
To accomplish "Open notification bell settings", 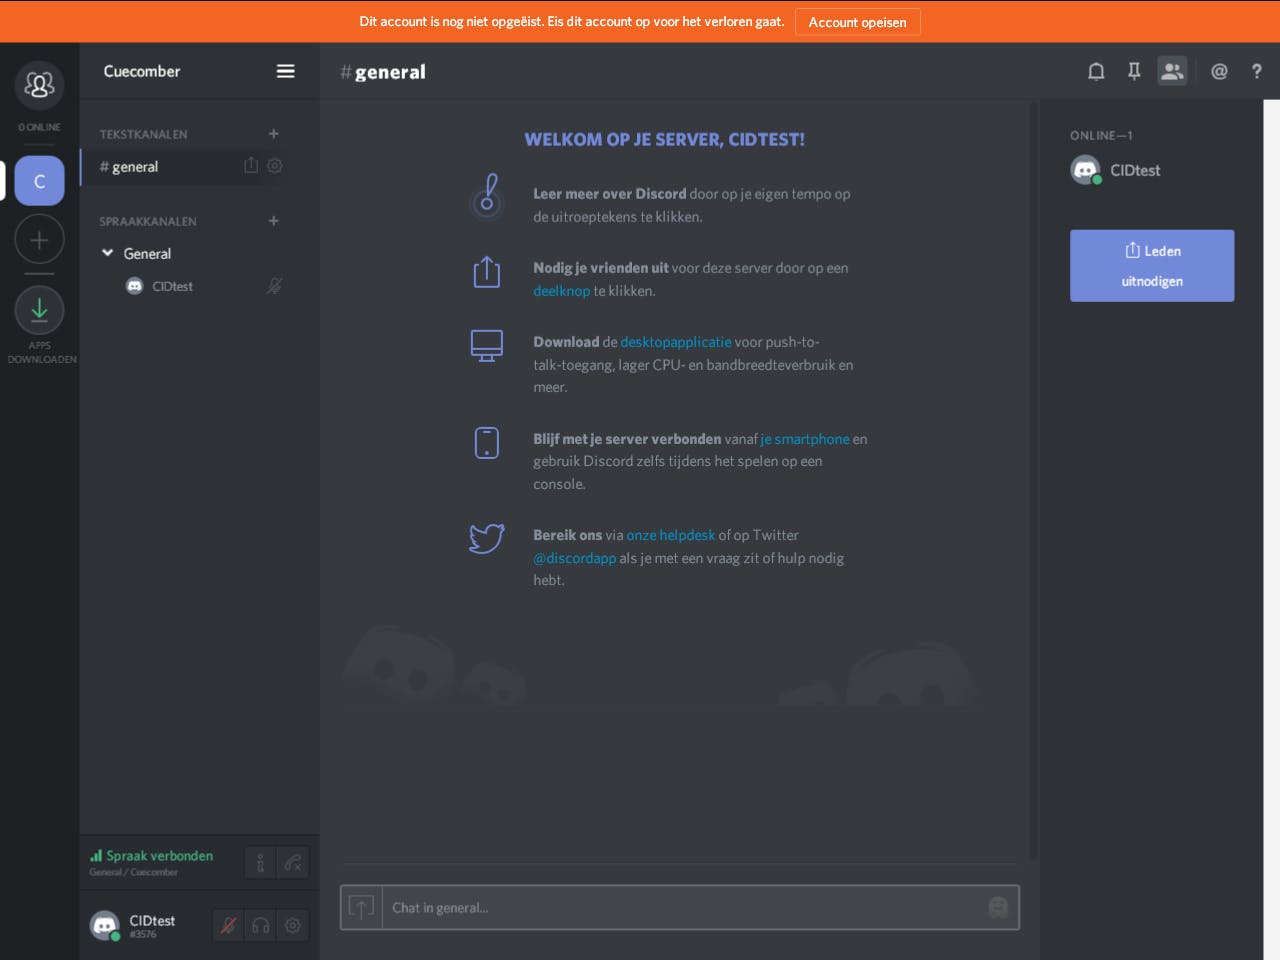I will pos(1096,71).
